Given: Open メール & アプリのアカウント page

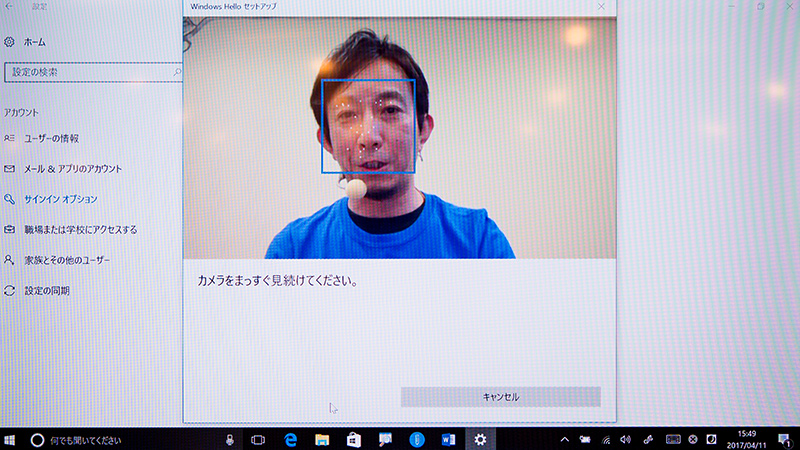Looking at the screenshot, I should coord(73,169).
